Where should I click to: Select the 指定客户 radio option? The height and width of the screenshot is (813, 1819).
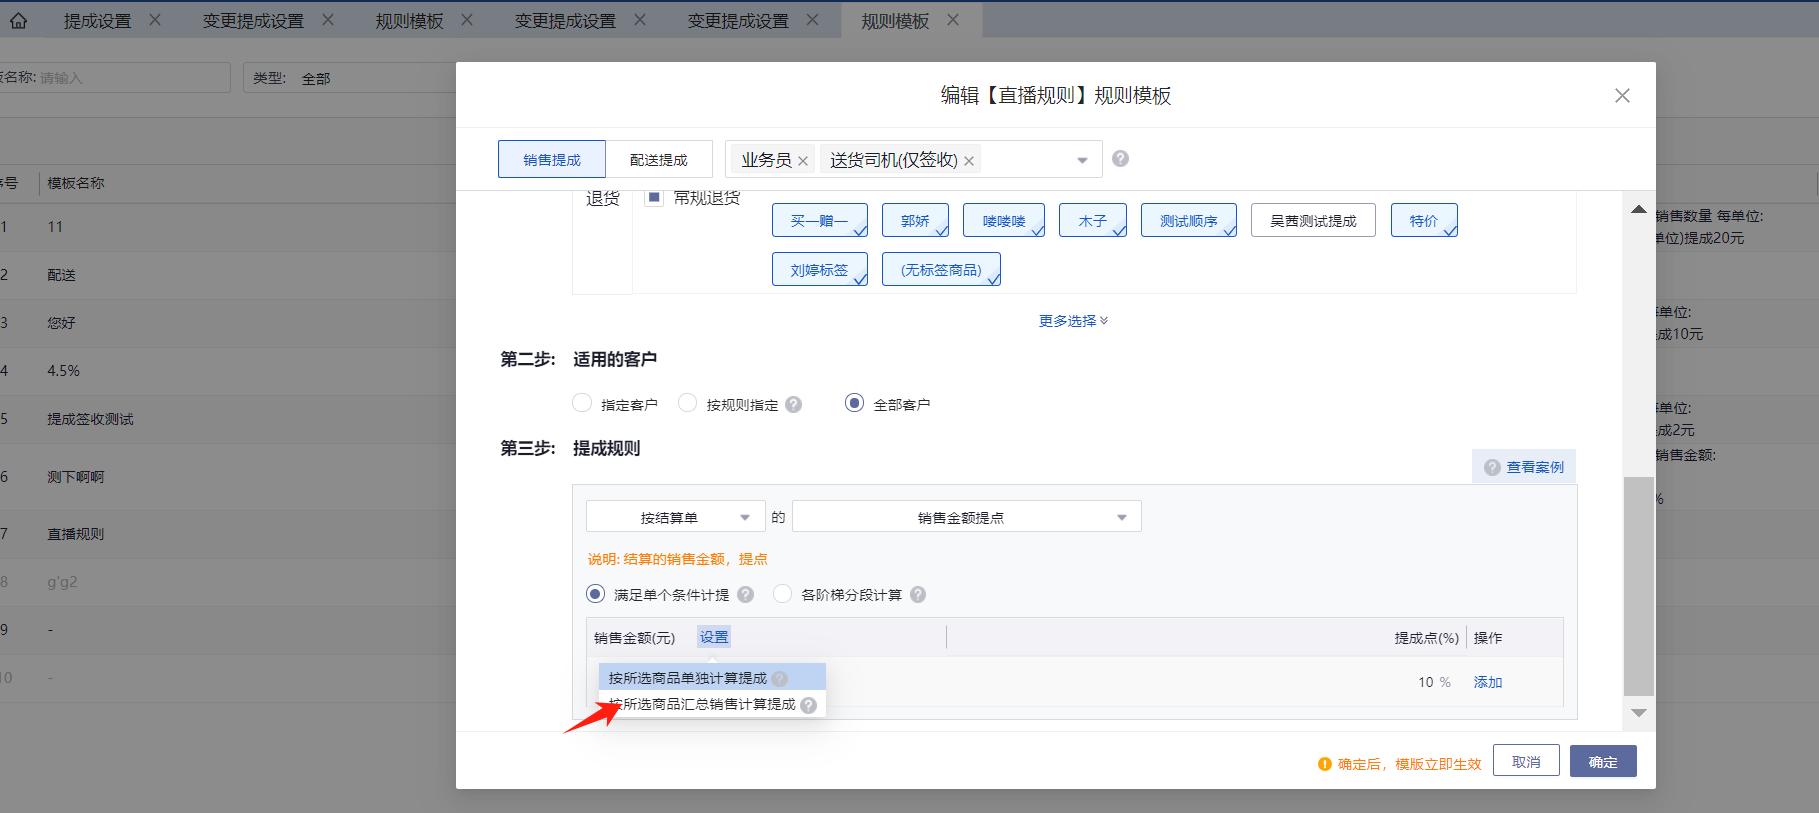(x=582, y=403)
